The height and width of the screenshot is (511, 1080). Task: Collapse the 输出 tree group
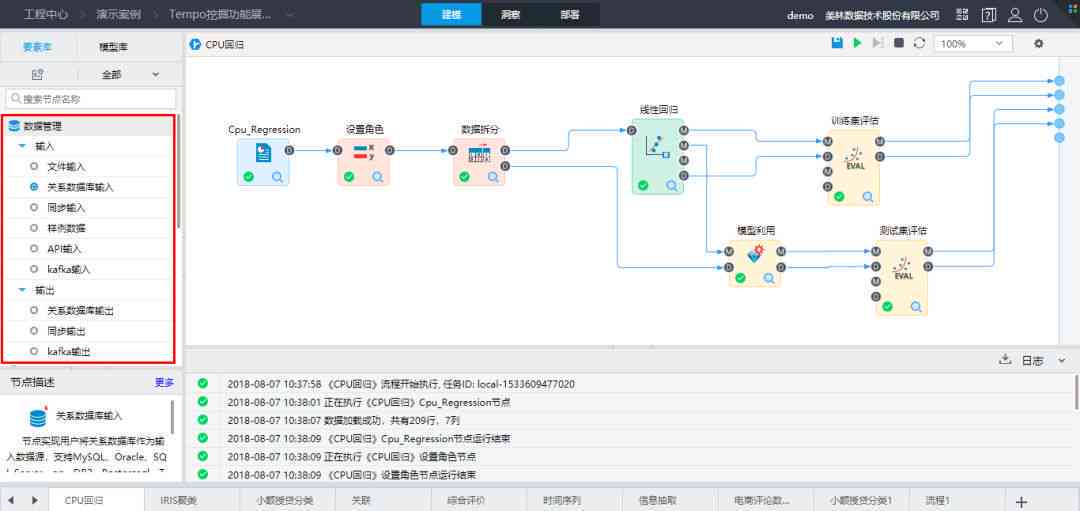click(22, 291)
